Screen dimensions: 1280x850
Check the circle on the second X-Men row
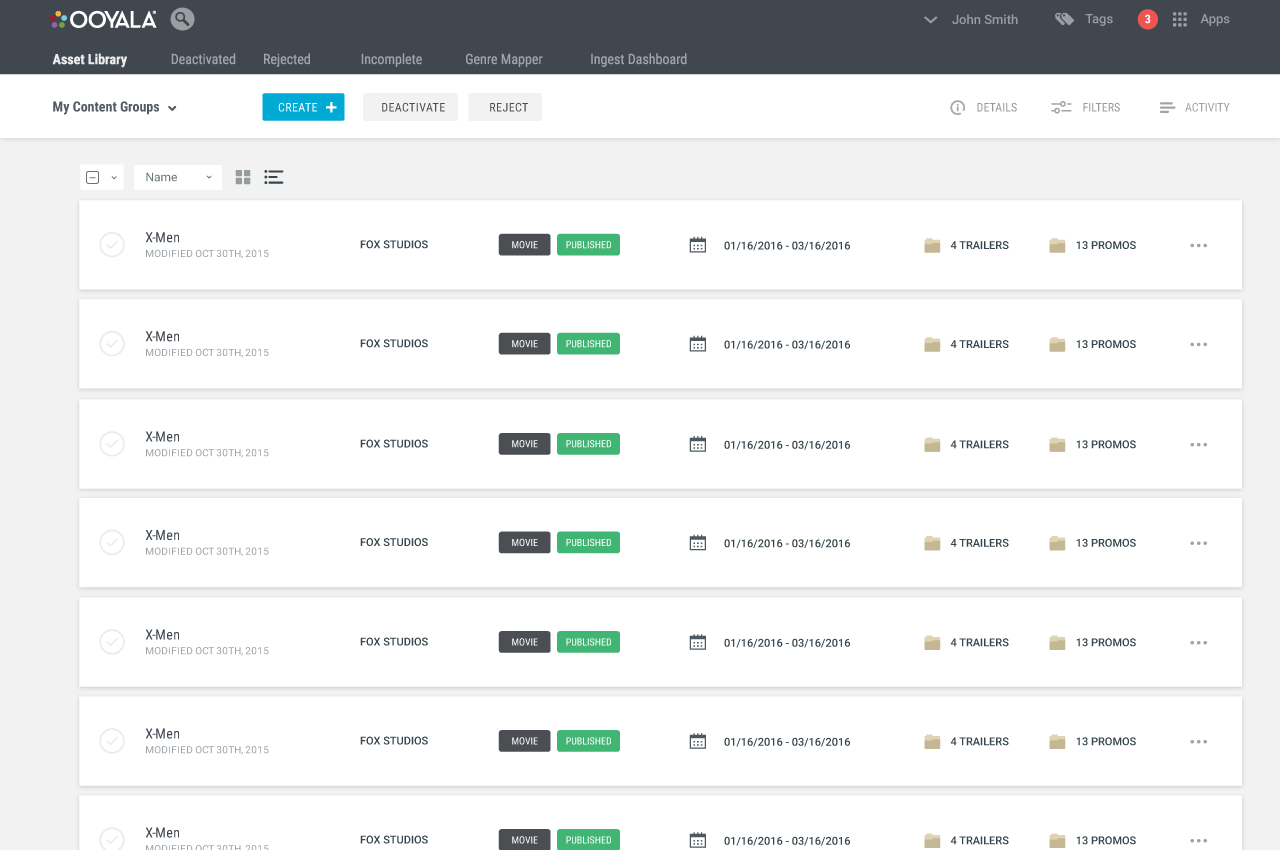[x=112, y=343]
